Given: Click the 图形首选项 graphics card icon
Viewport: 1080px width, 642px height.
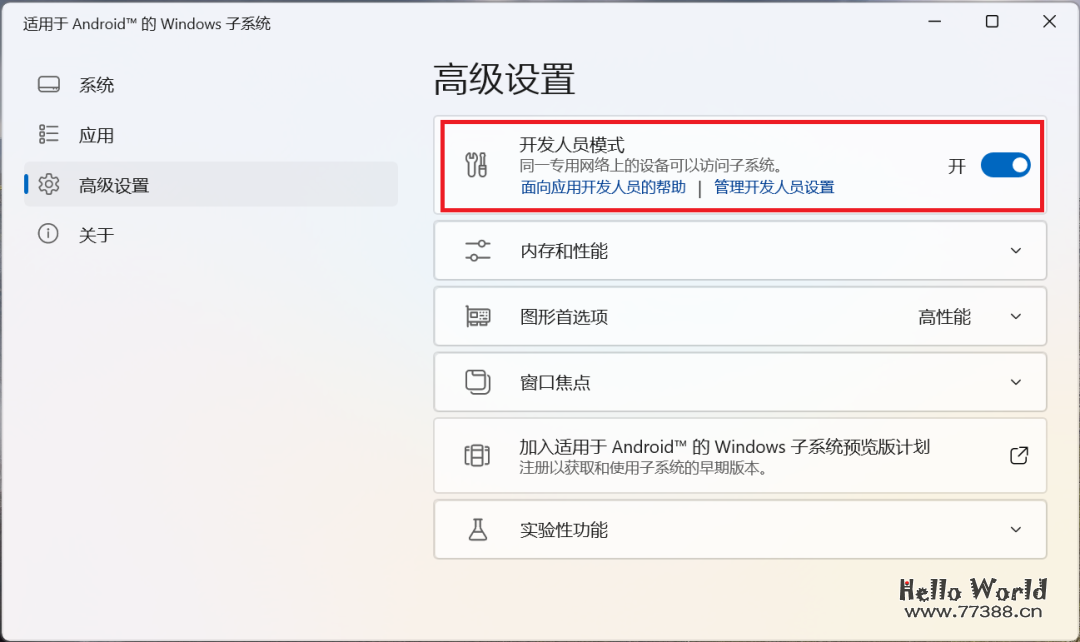Looking at the screenshot, I should [477, 316].
